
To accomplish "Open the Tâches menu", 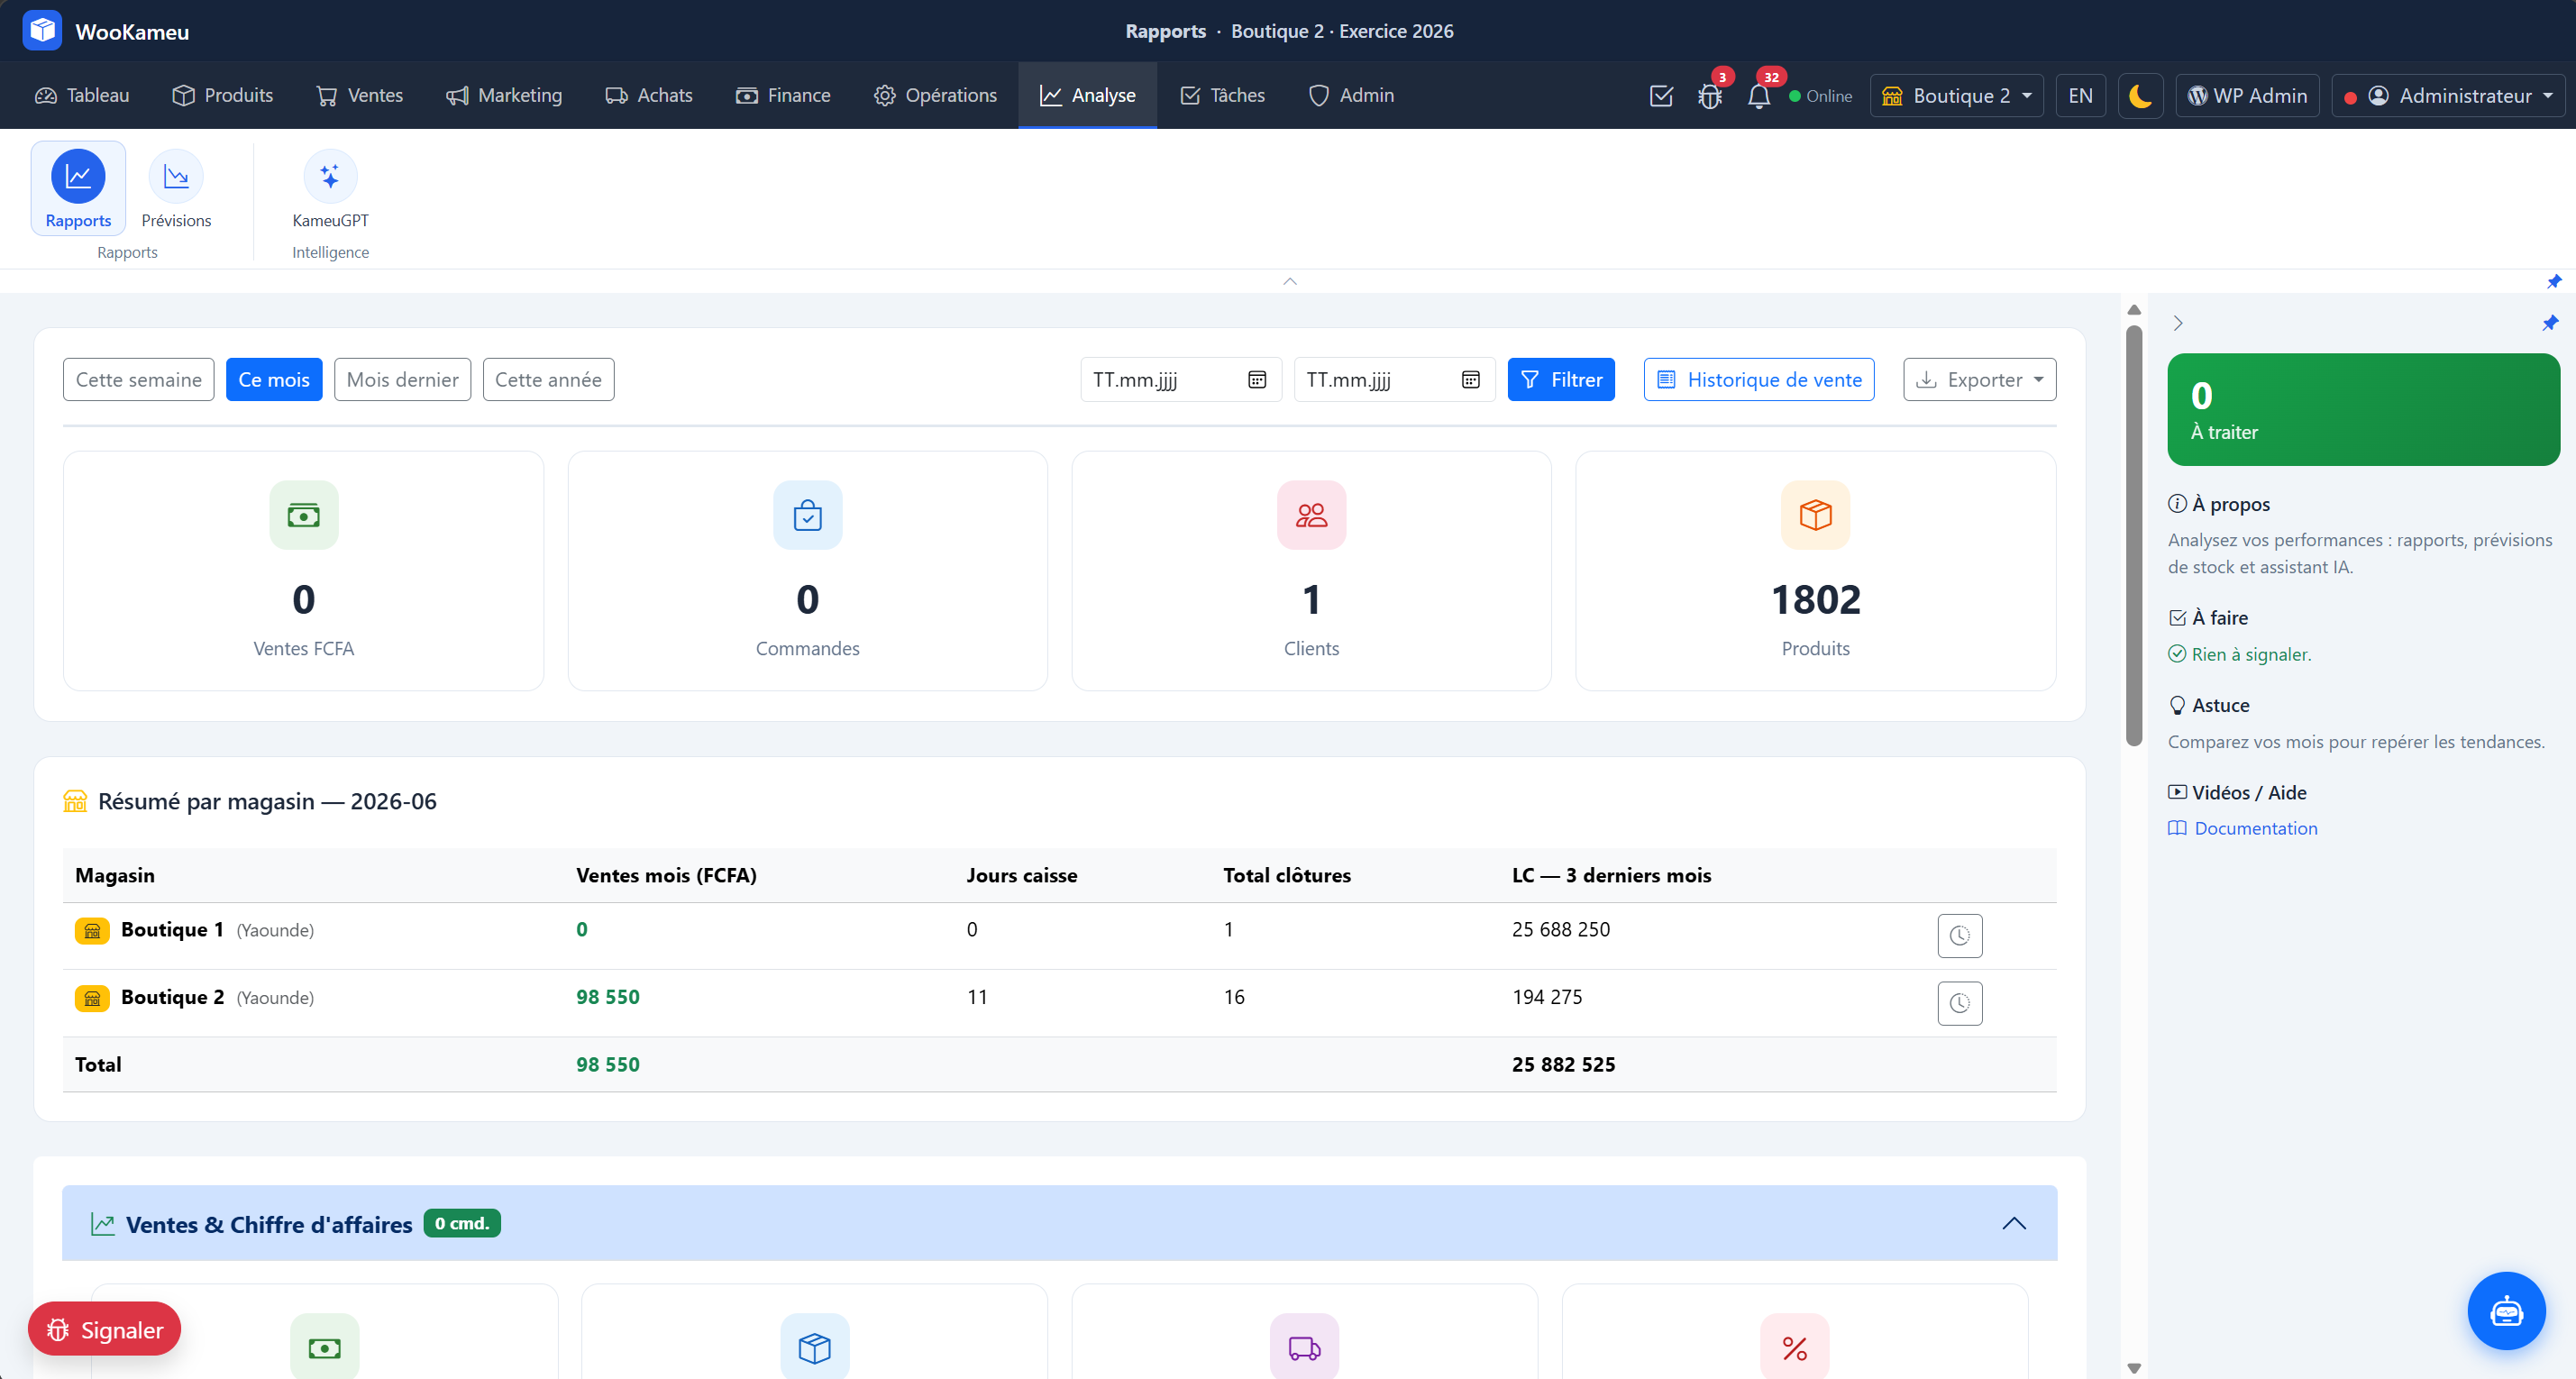I will (1223, 96).
